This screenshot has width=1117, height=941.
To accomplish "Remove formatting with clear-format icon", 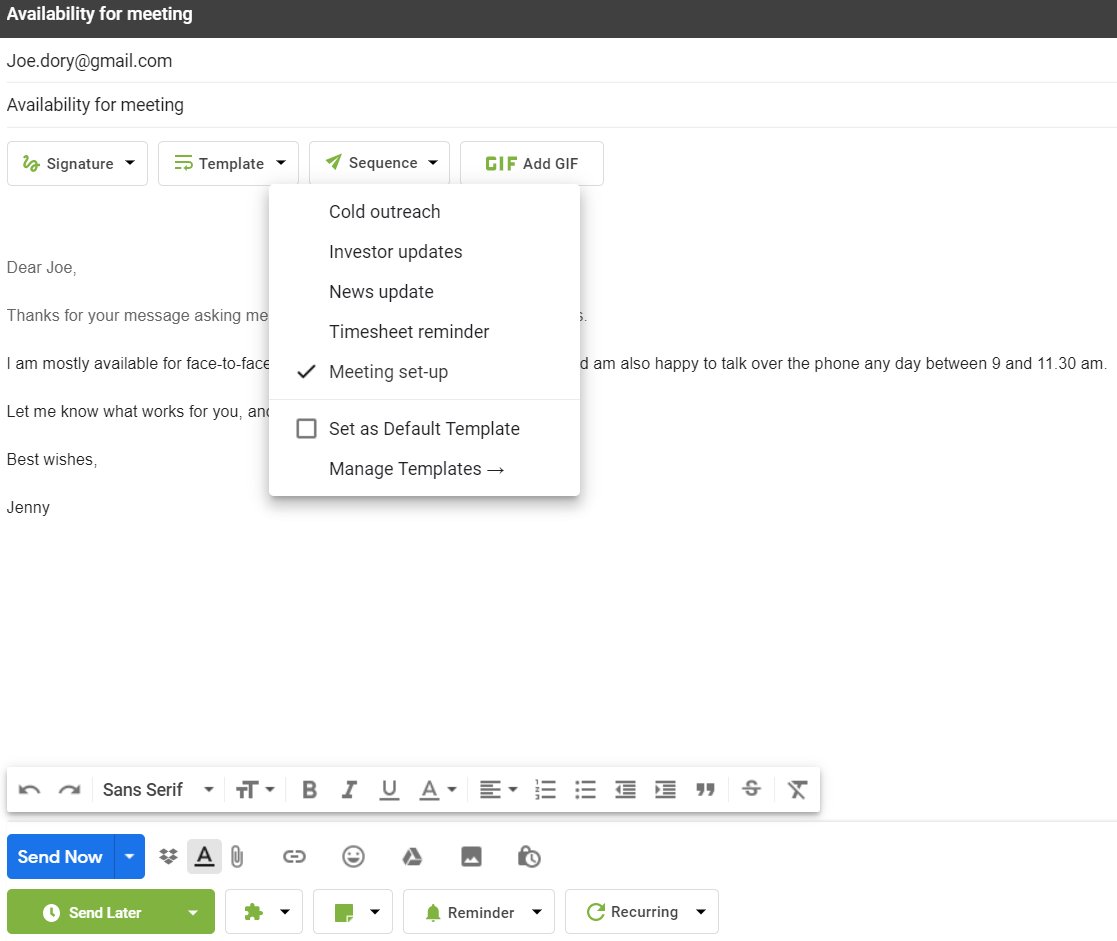I will coord(797,790).
